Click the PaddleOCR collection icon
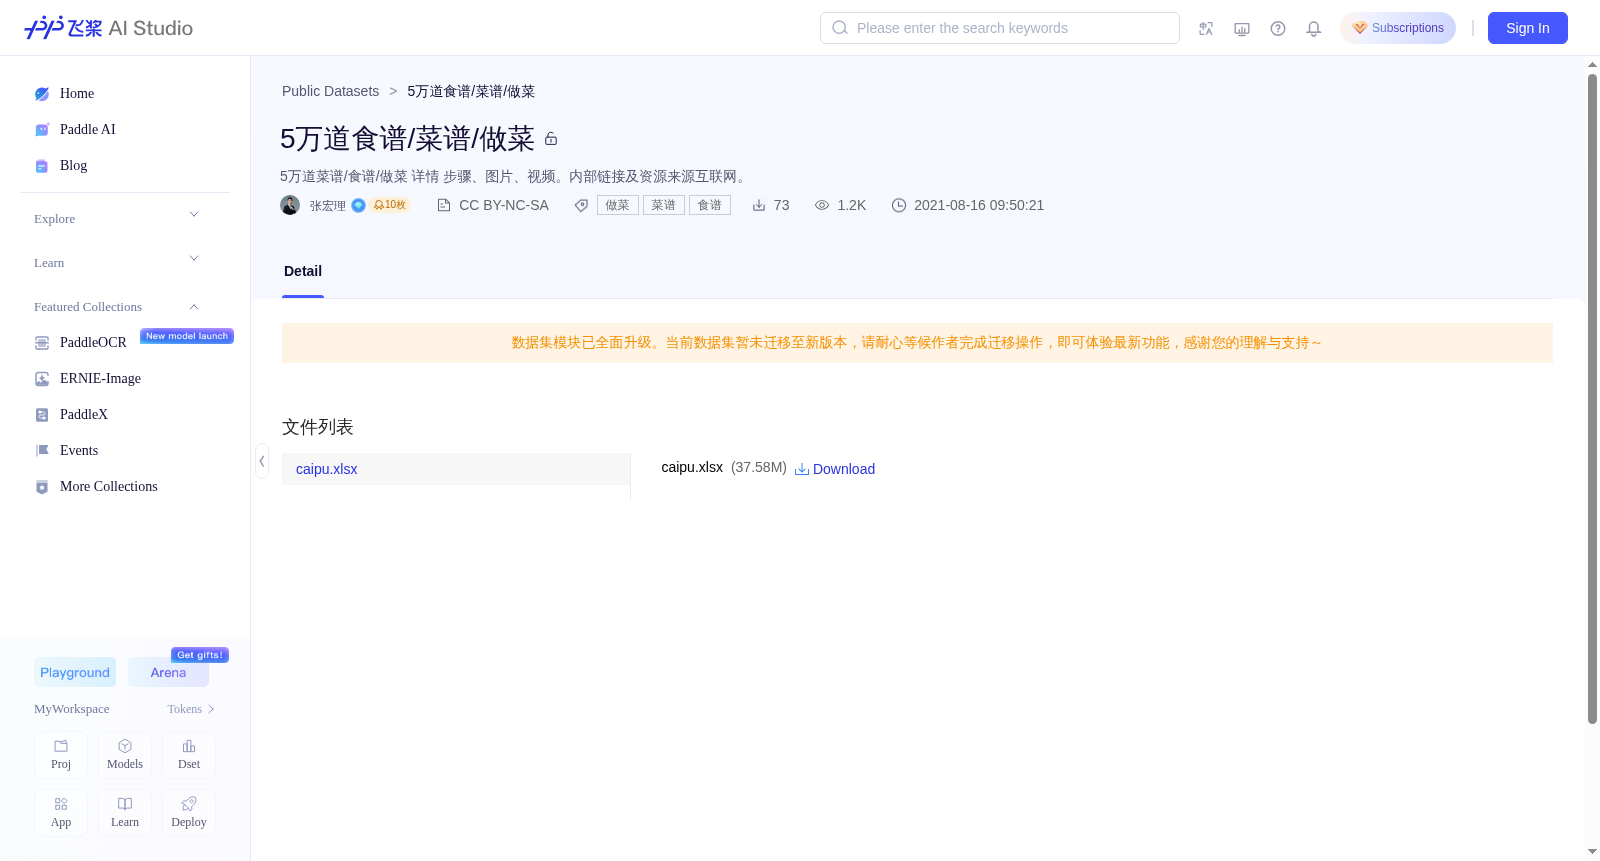Screen dimensions: 1600x861 (x=42, y=343)
